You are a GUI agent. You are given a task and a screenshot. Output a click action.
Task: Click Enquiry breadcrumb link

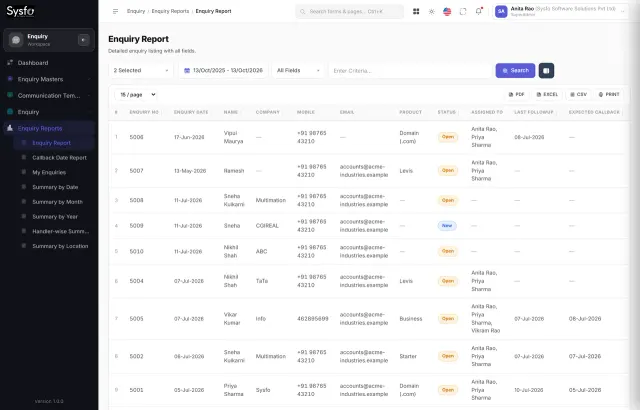(x=136, y=11)
